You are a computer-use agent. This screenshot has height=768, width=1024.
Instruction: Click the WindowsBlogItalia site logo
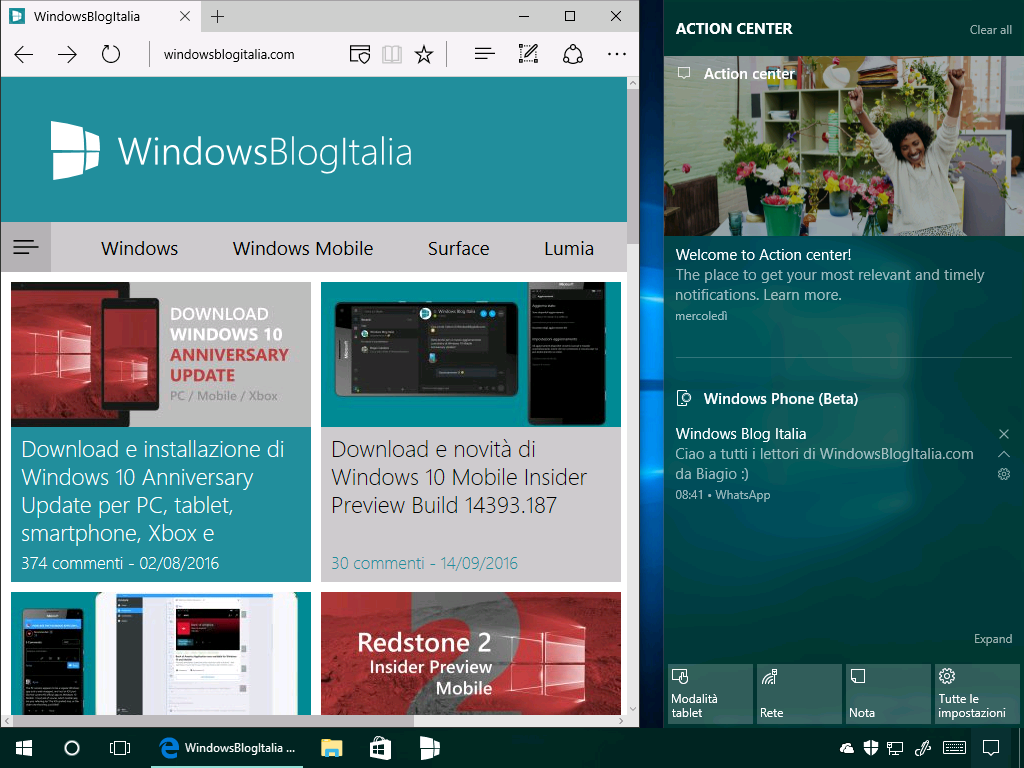pyautogui.click(x=232, y=151)
